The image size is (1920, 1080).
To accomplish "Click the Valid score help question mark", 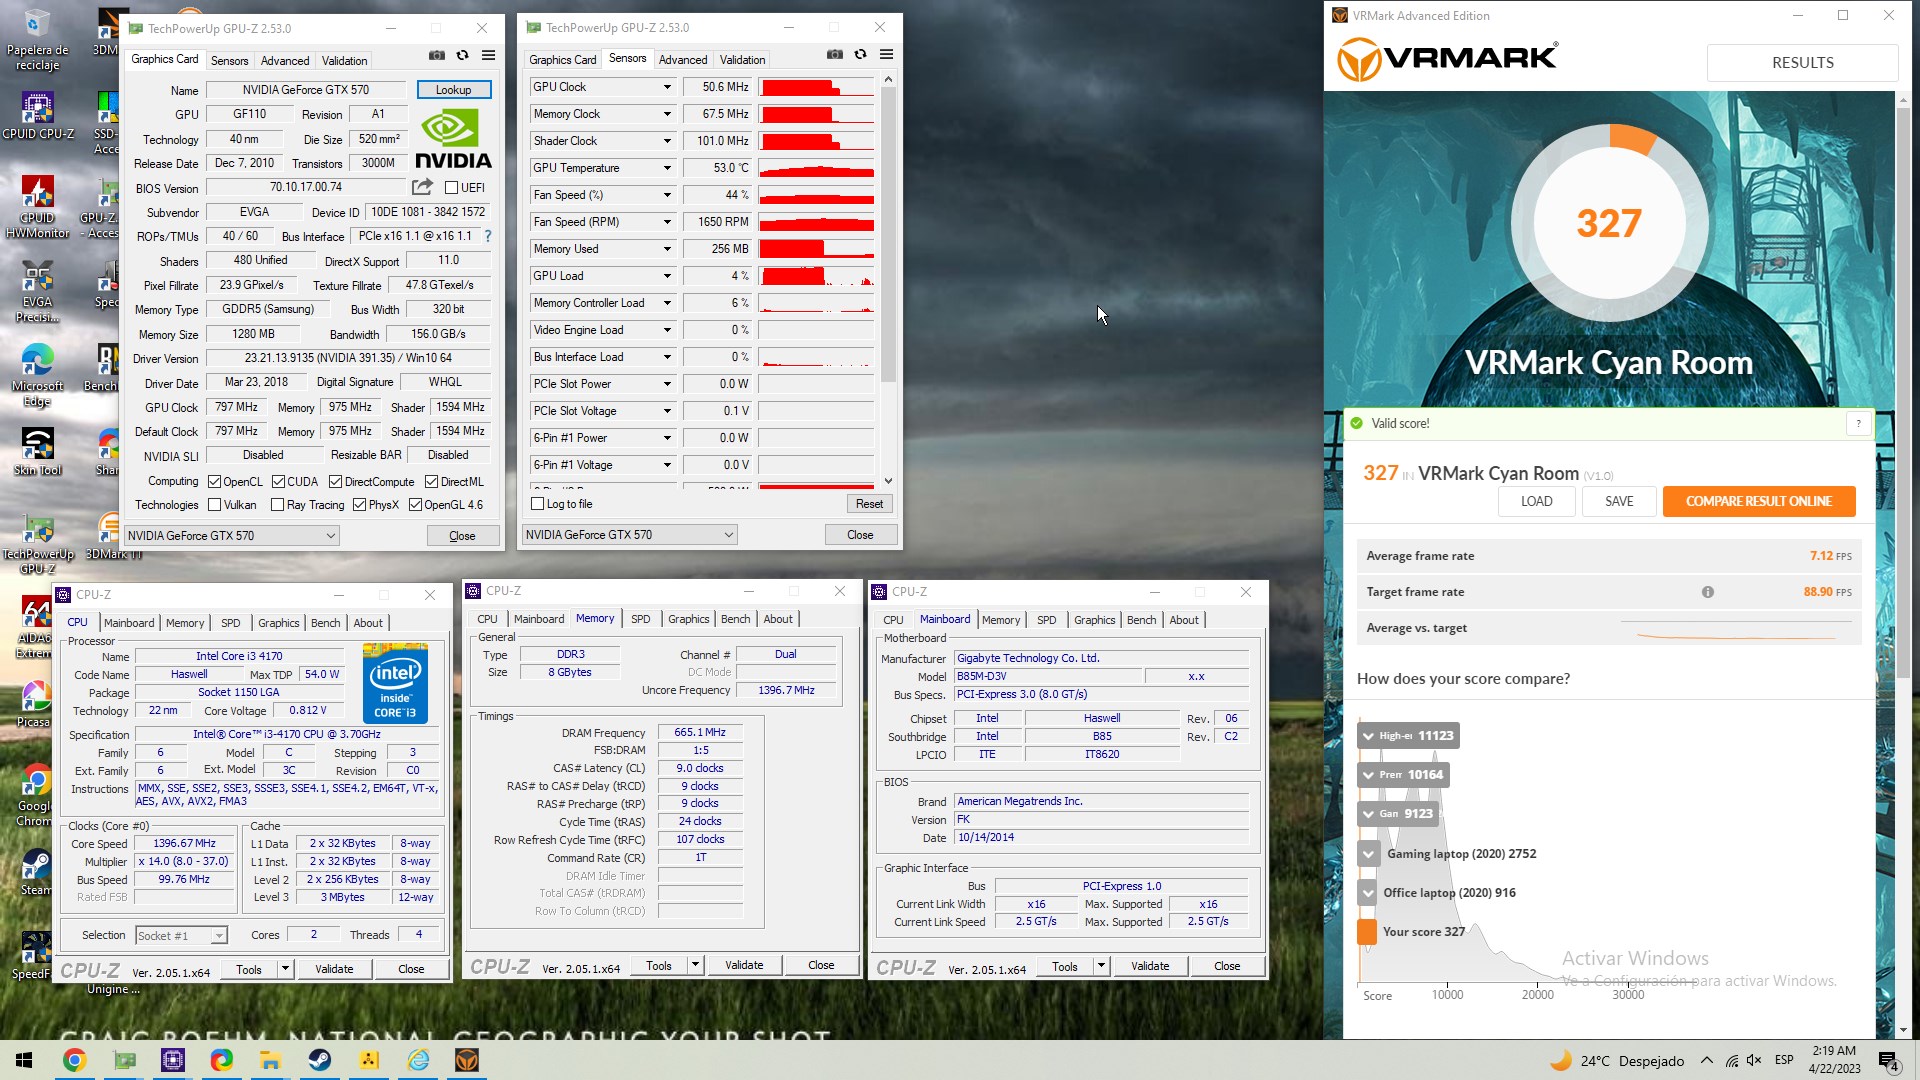I will coord(1858,424).
